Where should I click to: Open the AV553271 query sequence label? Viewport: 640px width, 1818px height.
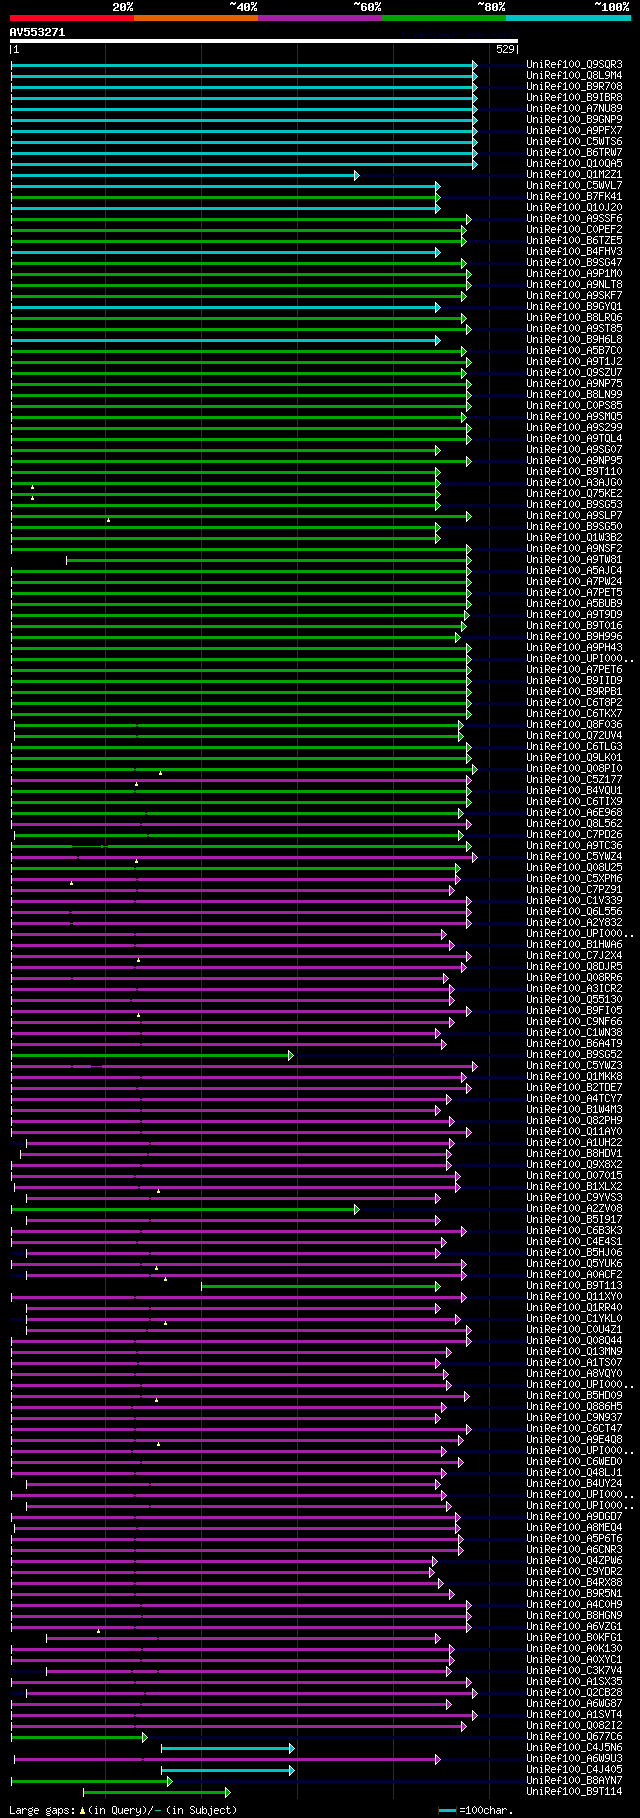(x=37, y=32)
